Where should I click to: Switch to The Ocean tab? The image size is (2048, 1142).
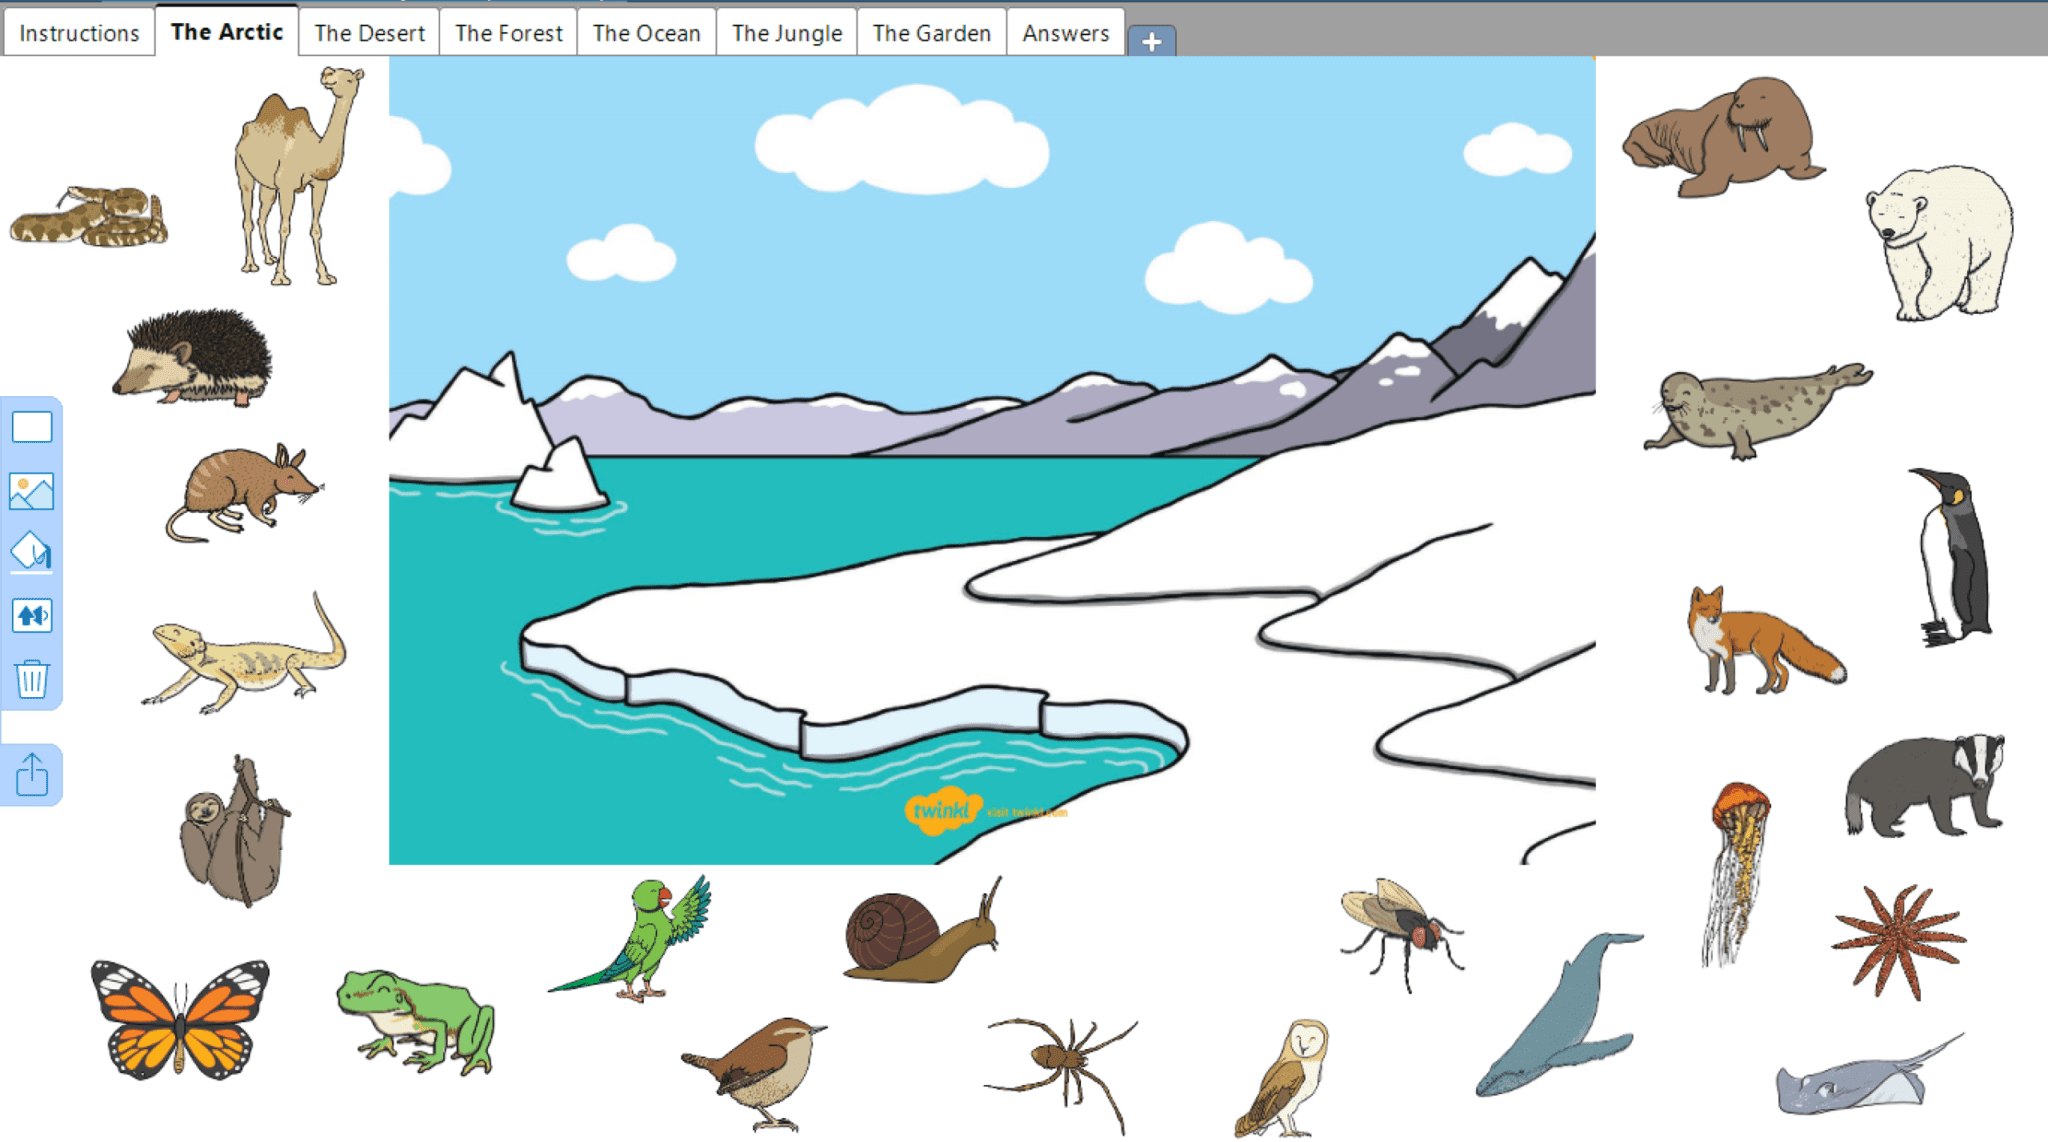(645, 32)
